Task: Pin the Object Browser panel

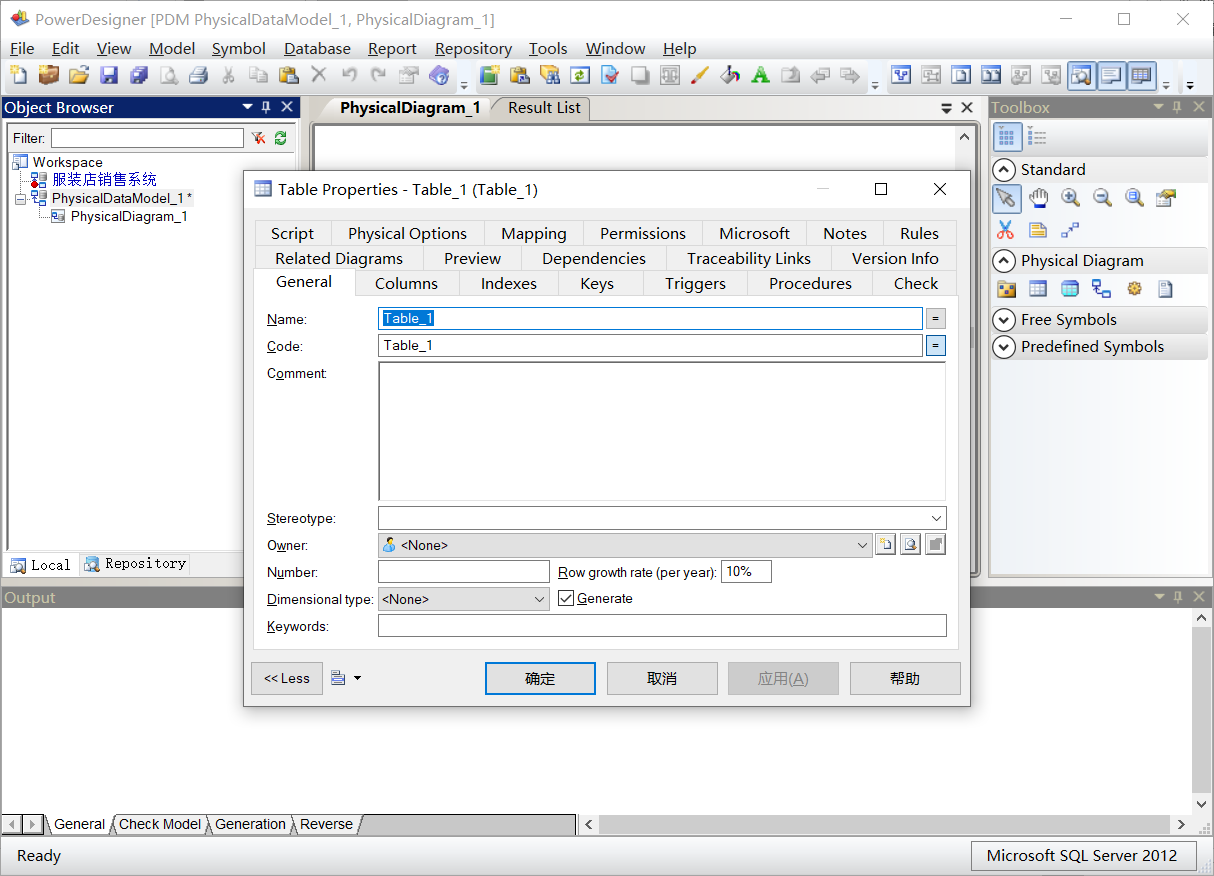Action: point(267,107)
